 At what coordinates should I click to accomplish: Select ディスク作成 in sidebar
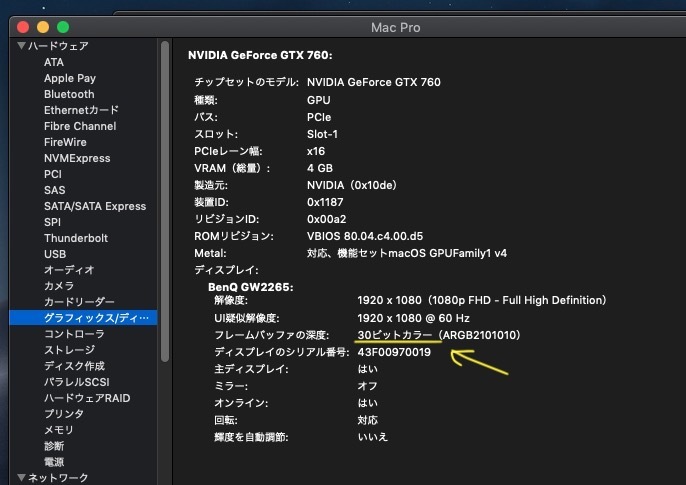74,366
